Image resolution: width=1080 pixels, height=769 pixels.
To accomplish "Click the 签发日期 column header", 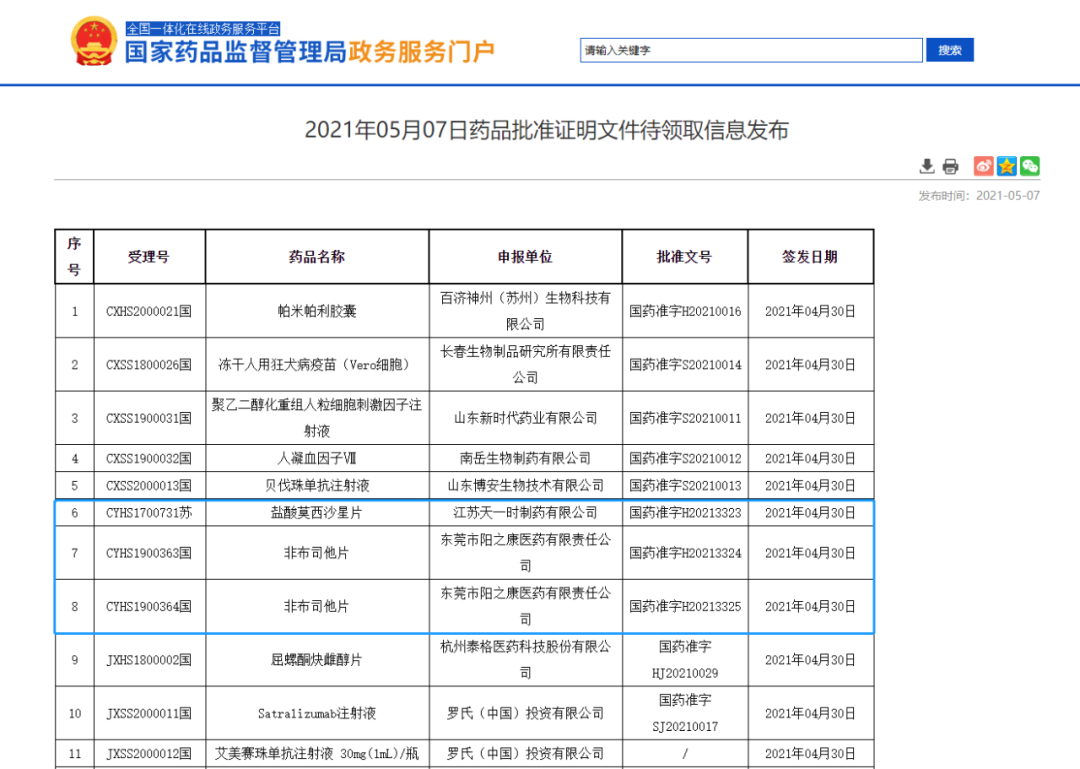I will (x=810, y=257).
